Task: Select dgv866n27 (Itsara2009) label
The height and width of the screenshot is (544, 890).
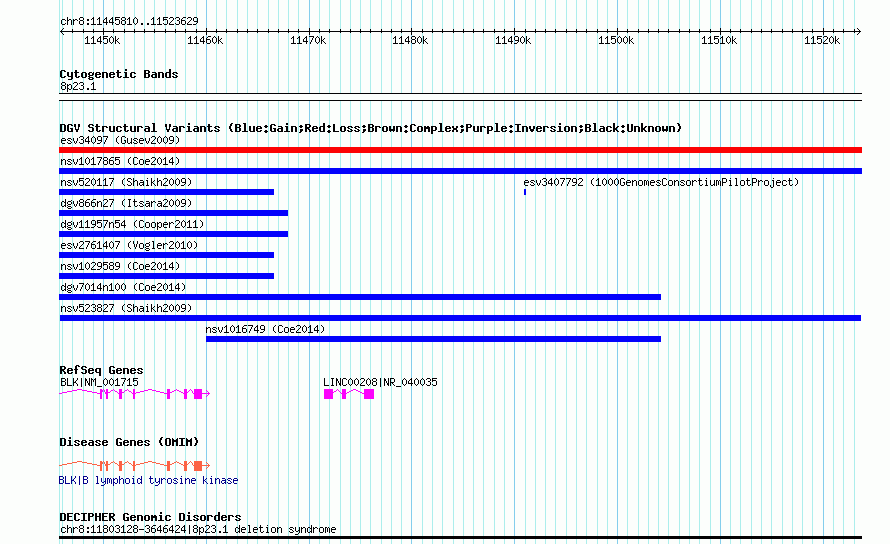Action: 126,203
